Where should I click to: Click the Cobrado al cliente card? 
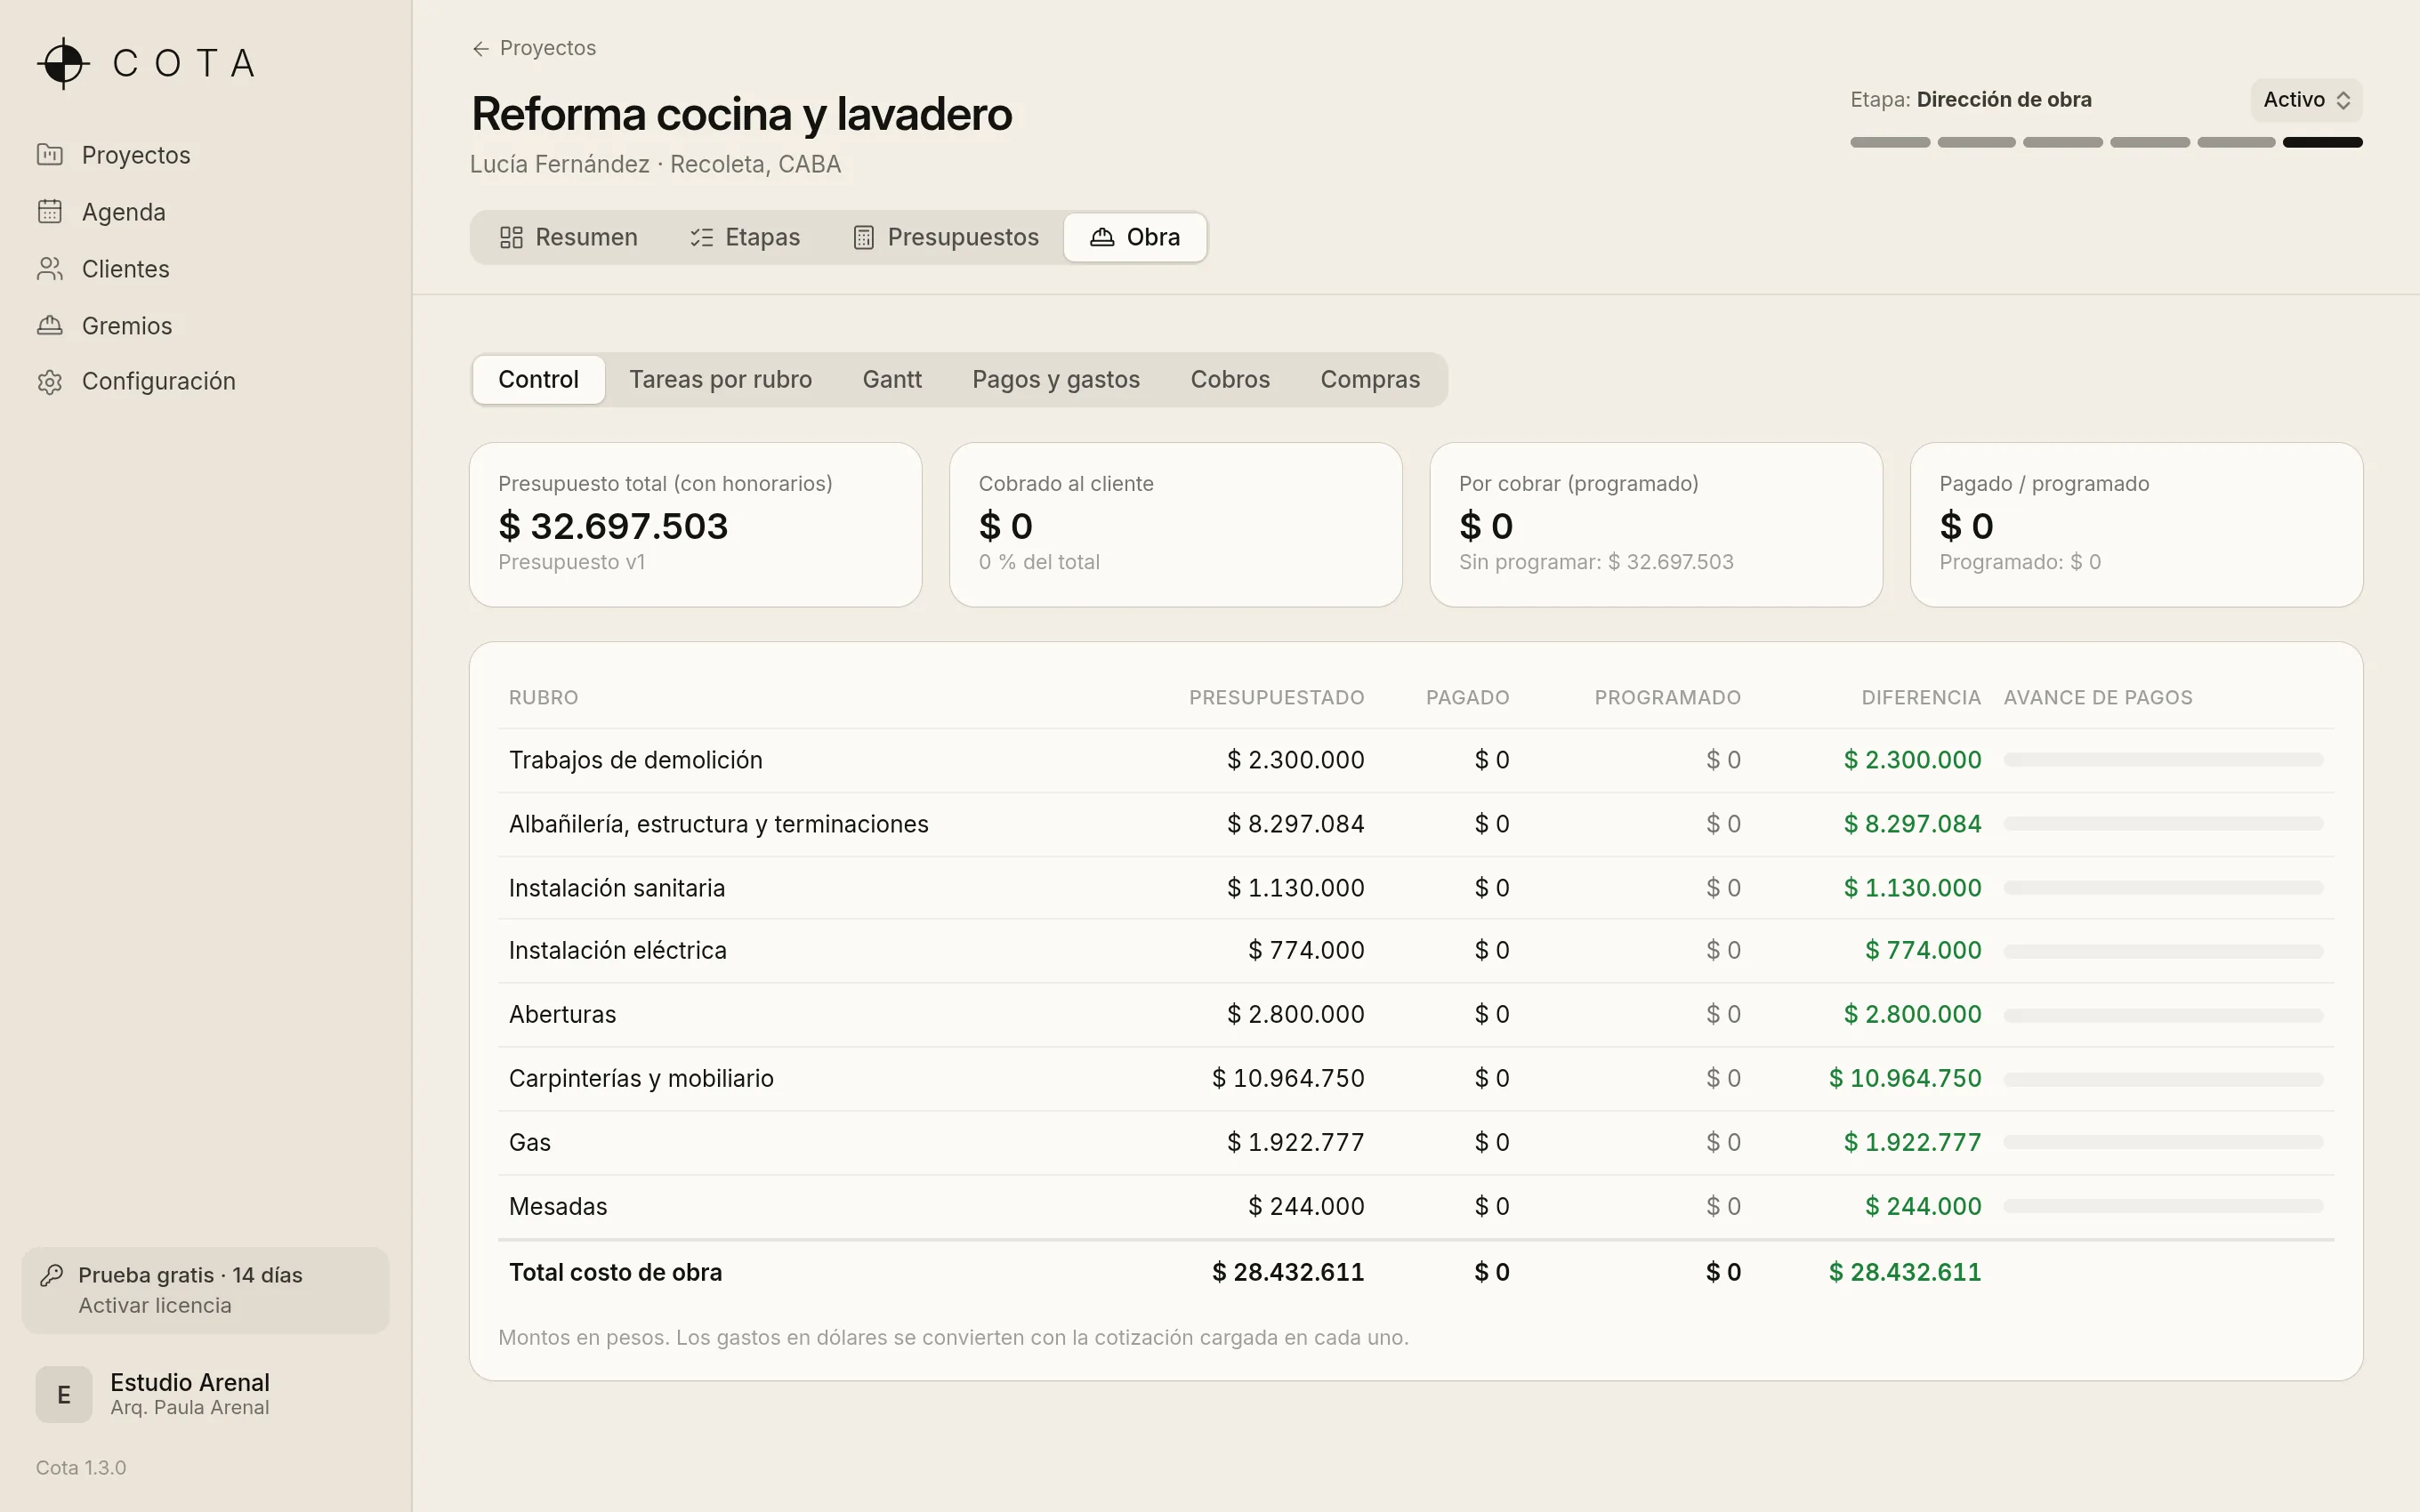pyautogui.click(x=1175, y=525)
